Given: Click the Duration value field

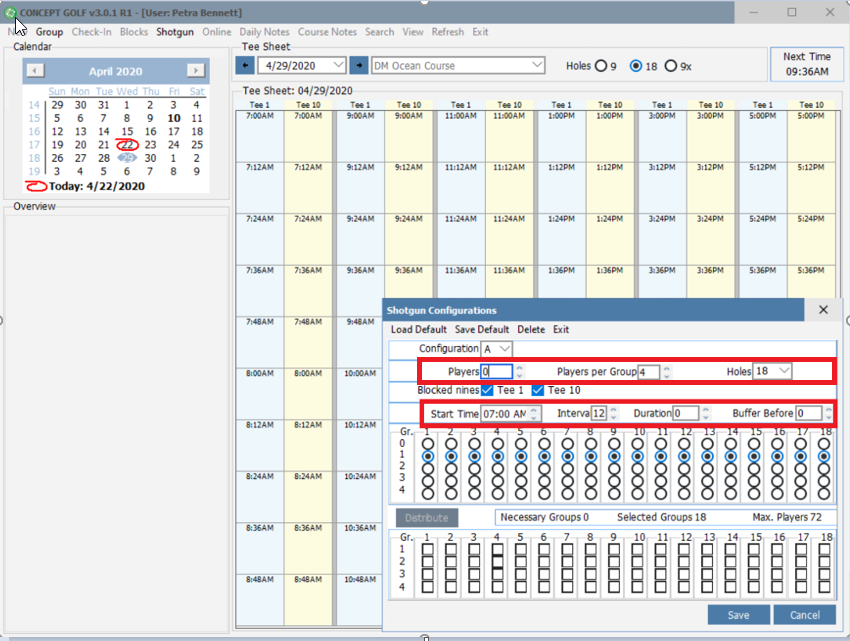Looking at the screenshot, I should (x=685, y=413).
